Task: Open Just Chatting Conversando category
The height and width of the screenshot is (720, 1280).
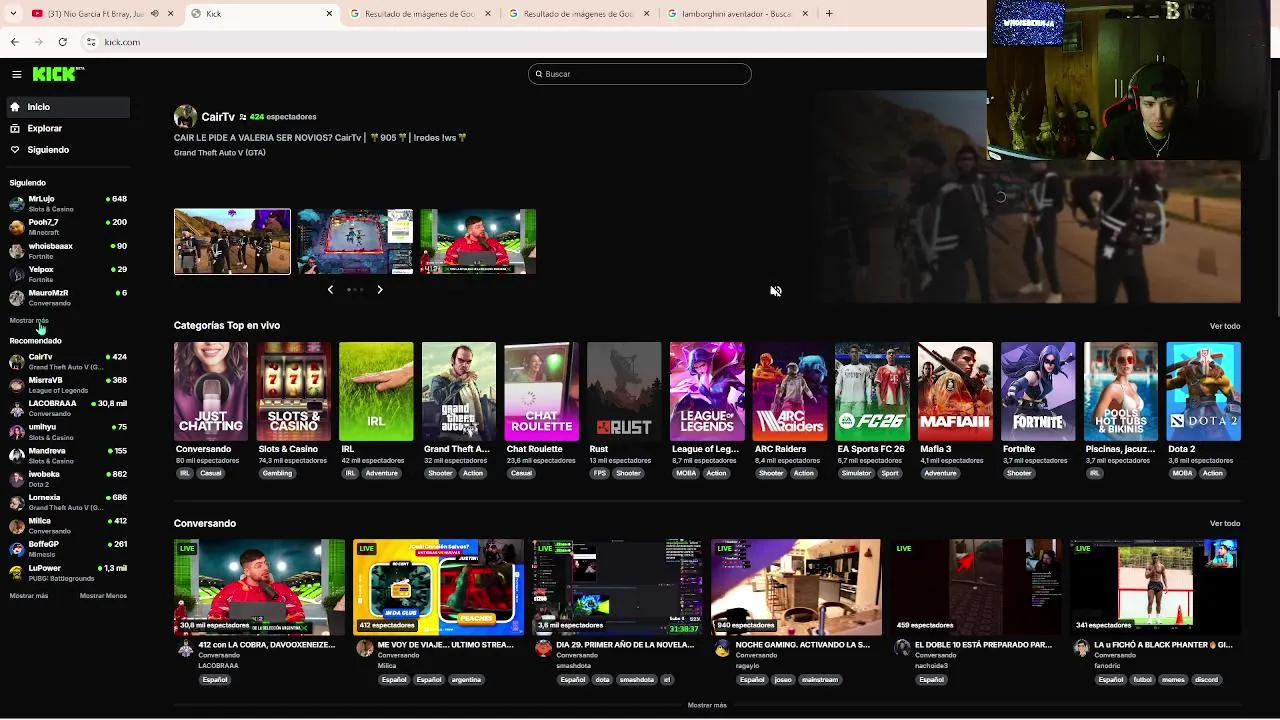Action: click(x=211, y=391)
